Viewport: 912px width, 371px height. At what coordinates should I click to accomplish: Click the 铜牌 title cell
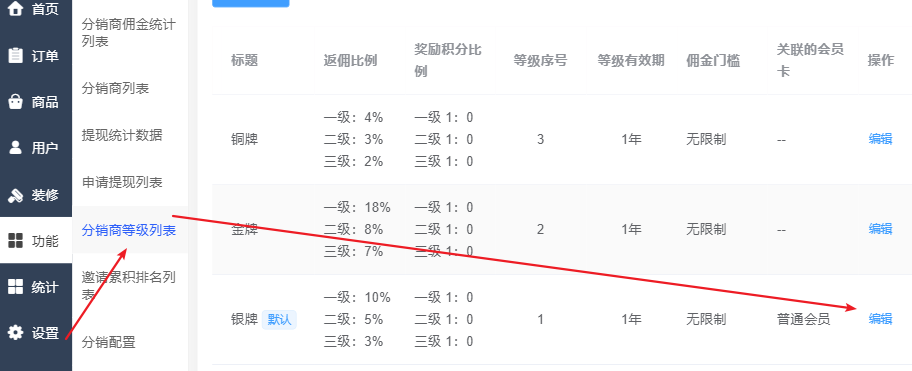[244, 140]
